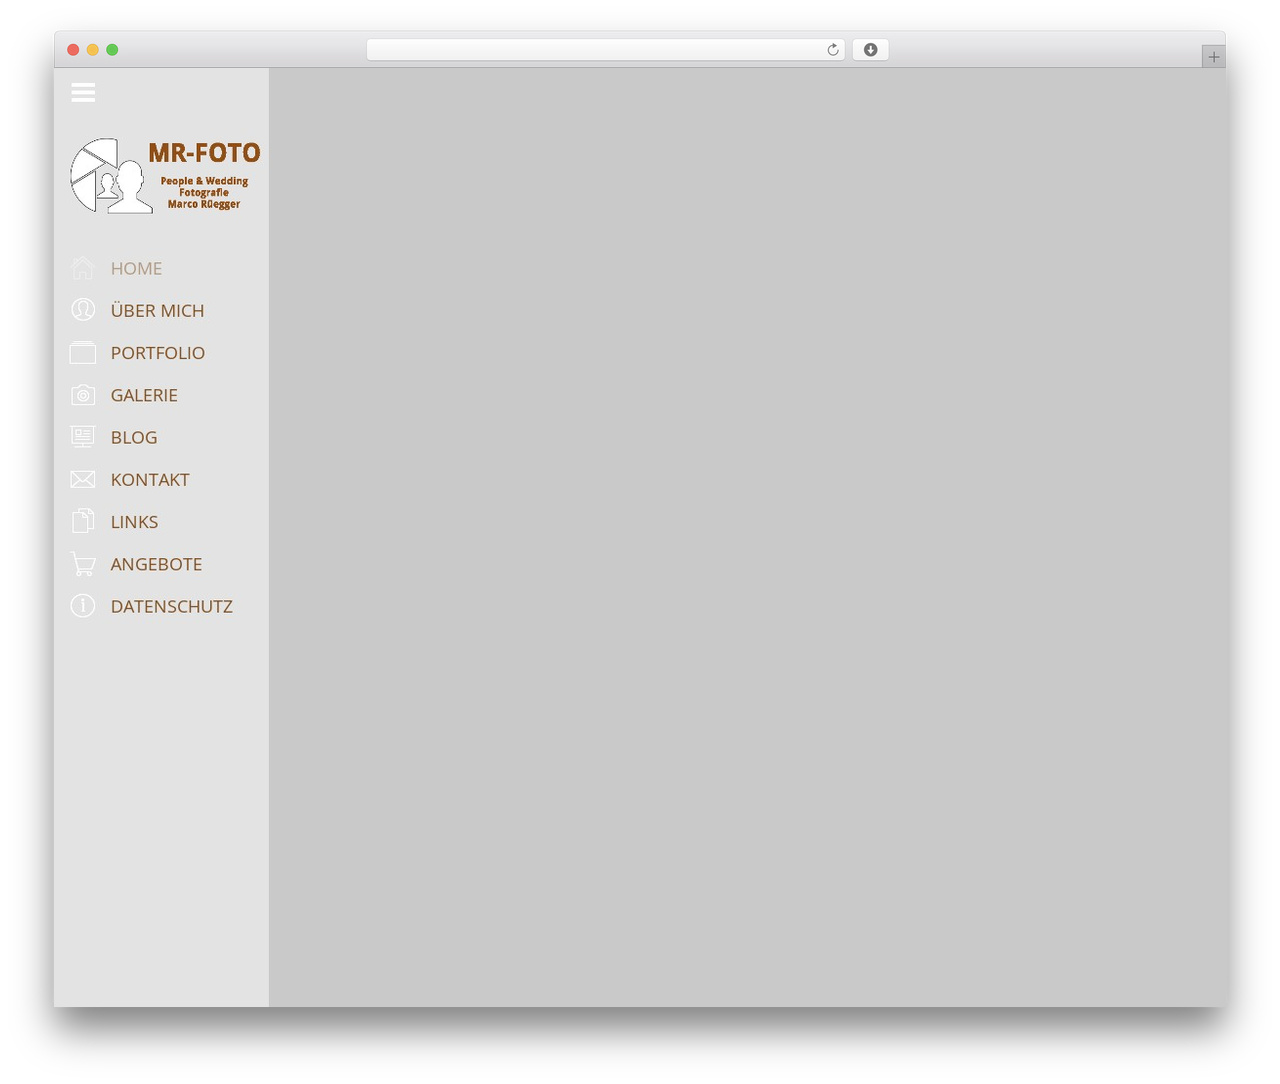
Task: Click the info icon beside DATENSCHUTZ
Action: [x=83, y=606]
